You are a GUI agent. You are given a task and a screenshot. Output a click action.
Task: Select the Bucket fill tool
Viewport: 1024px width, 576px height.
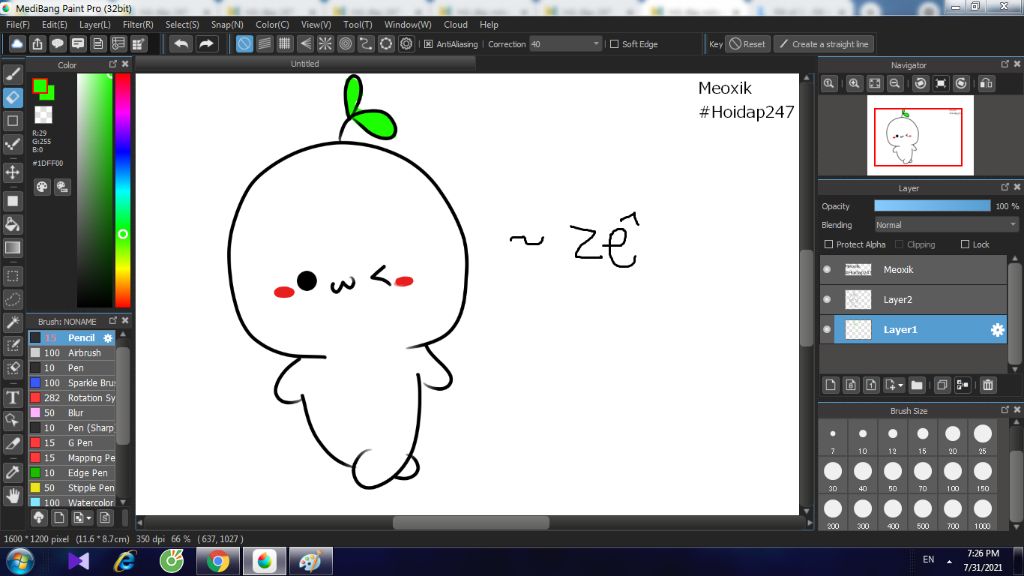[12, 225]
